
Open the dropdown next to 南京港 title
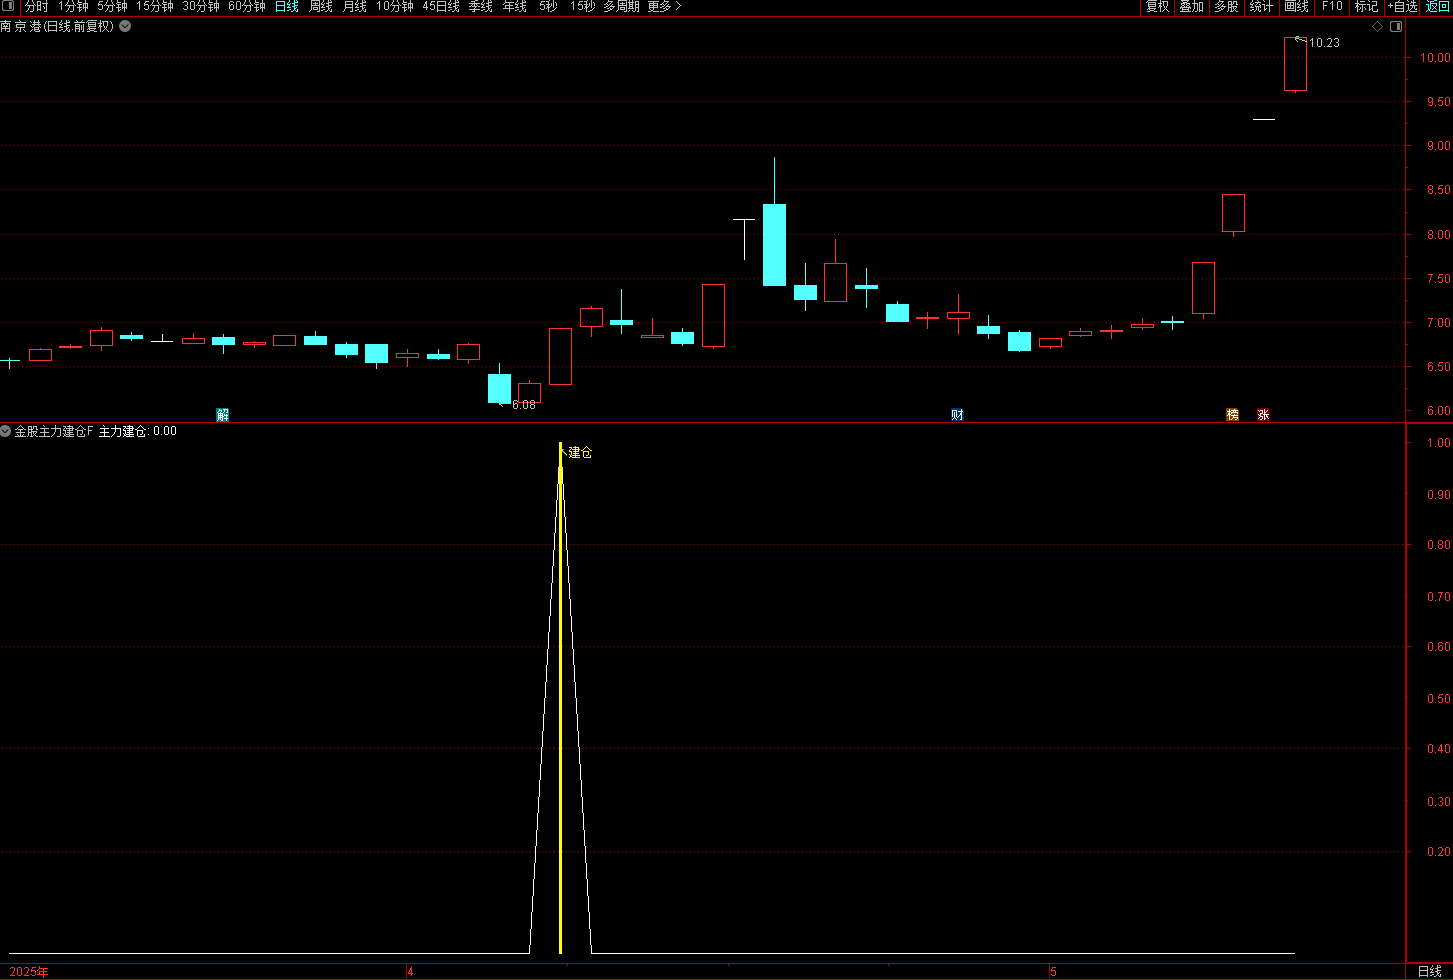125,26
